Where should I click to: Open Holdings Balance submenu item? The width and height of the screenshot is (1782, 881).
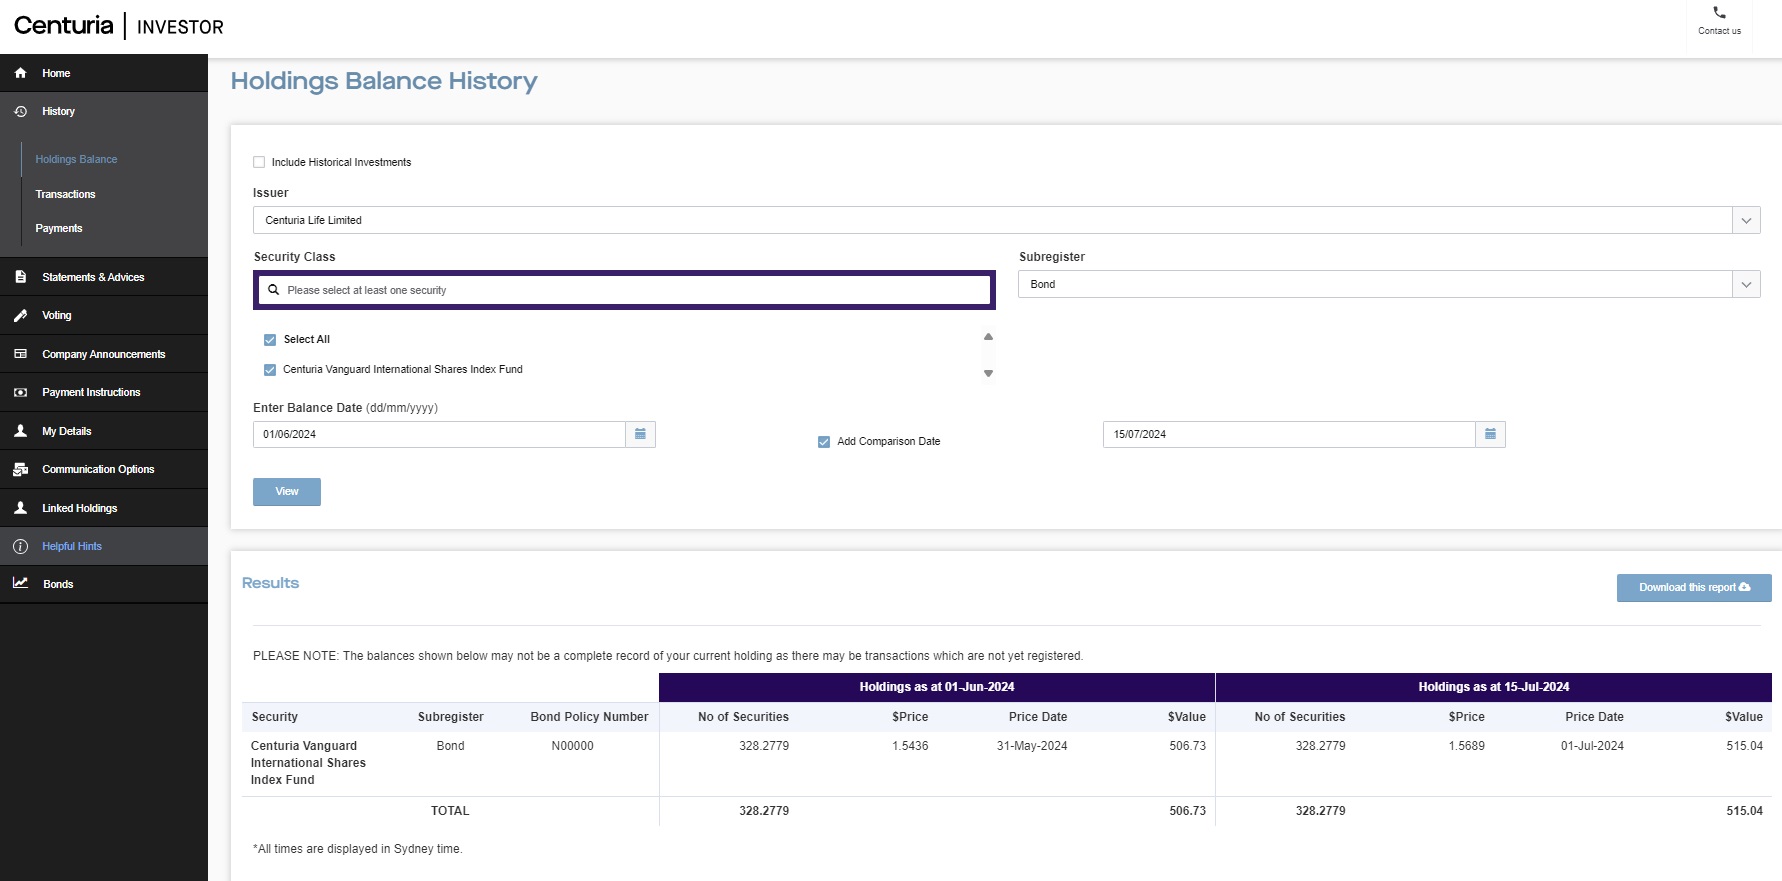76,159
